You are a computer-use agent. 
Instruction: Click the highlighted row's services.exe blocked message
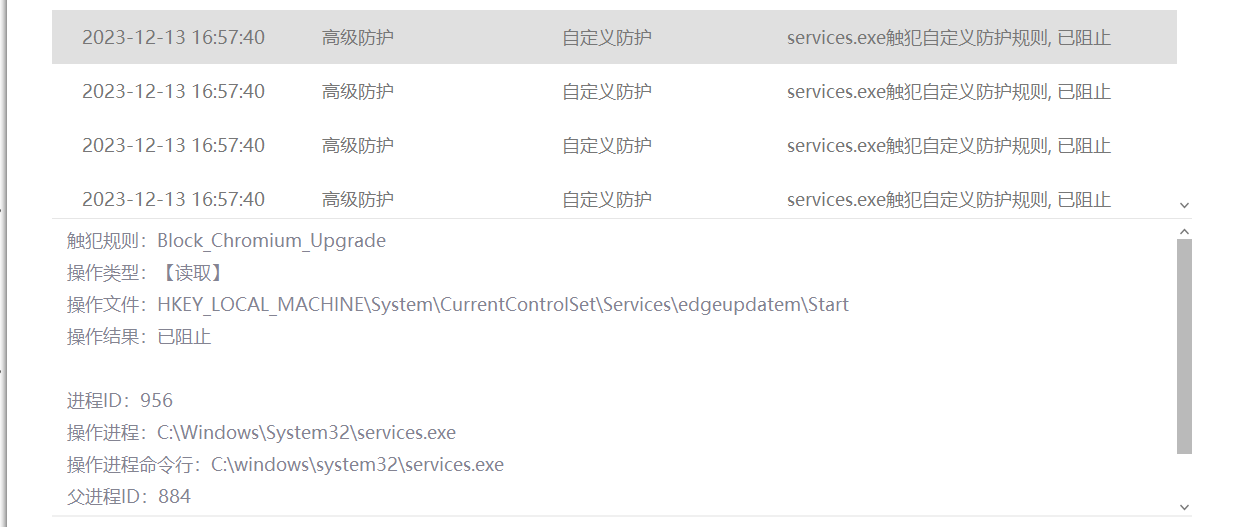948,38
